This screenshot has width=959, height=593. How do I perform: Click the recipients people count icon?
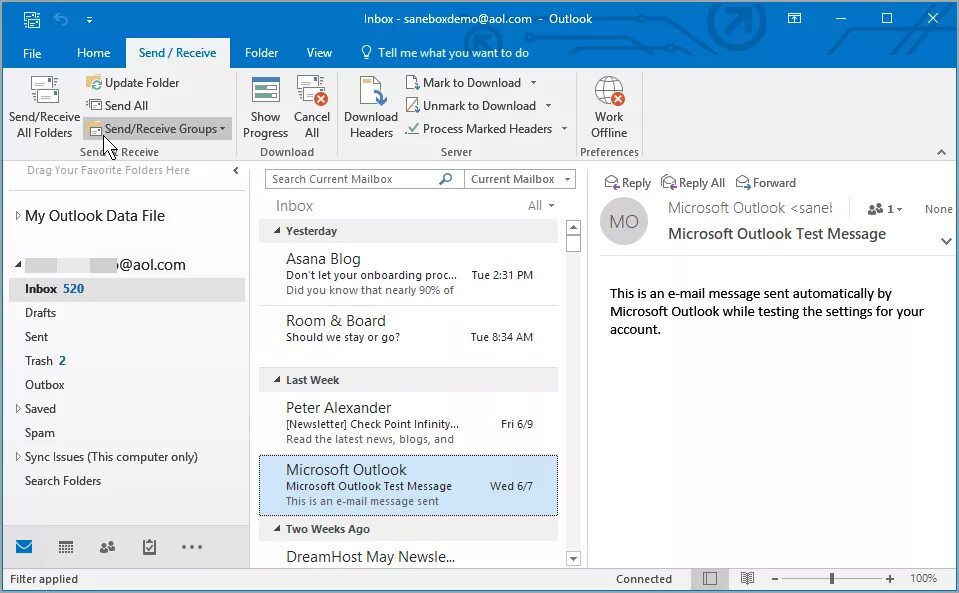click(x=875, y=209)
